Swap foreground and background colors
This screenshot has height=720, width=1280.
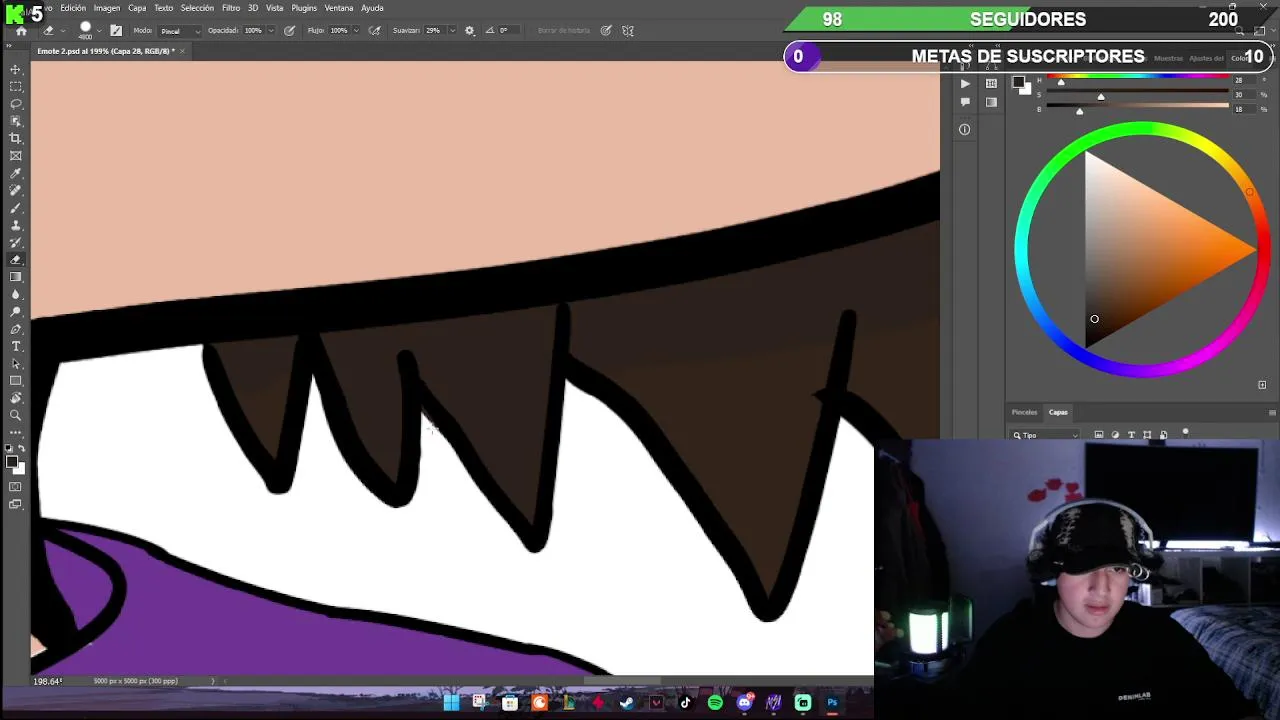pos(22,449)
